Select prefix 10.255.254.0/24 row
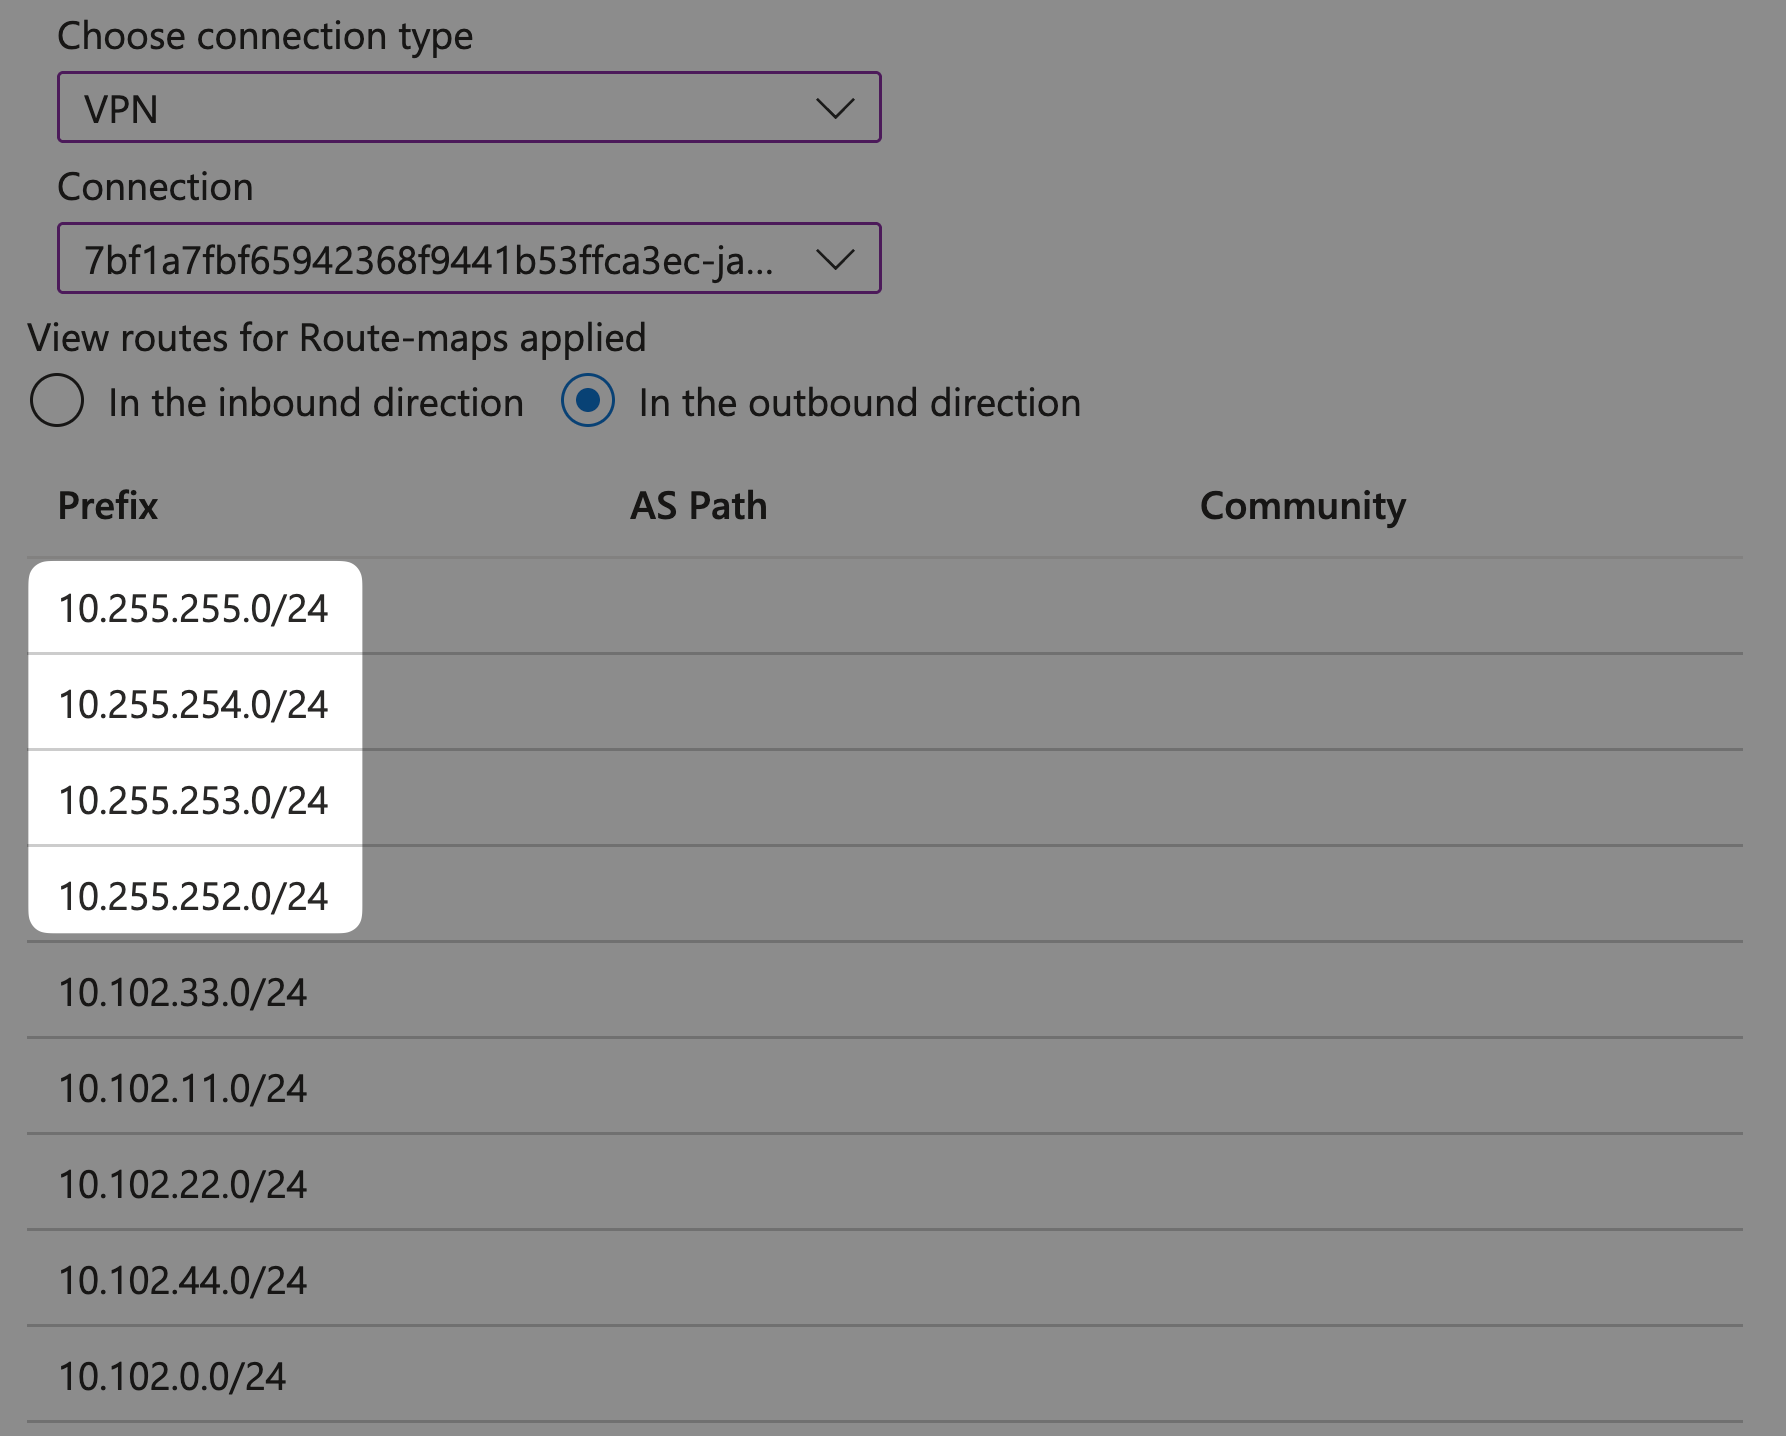The height and width of the screenshot is (1436, 1786). (885, 703)
